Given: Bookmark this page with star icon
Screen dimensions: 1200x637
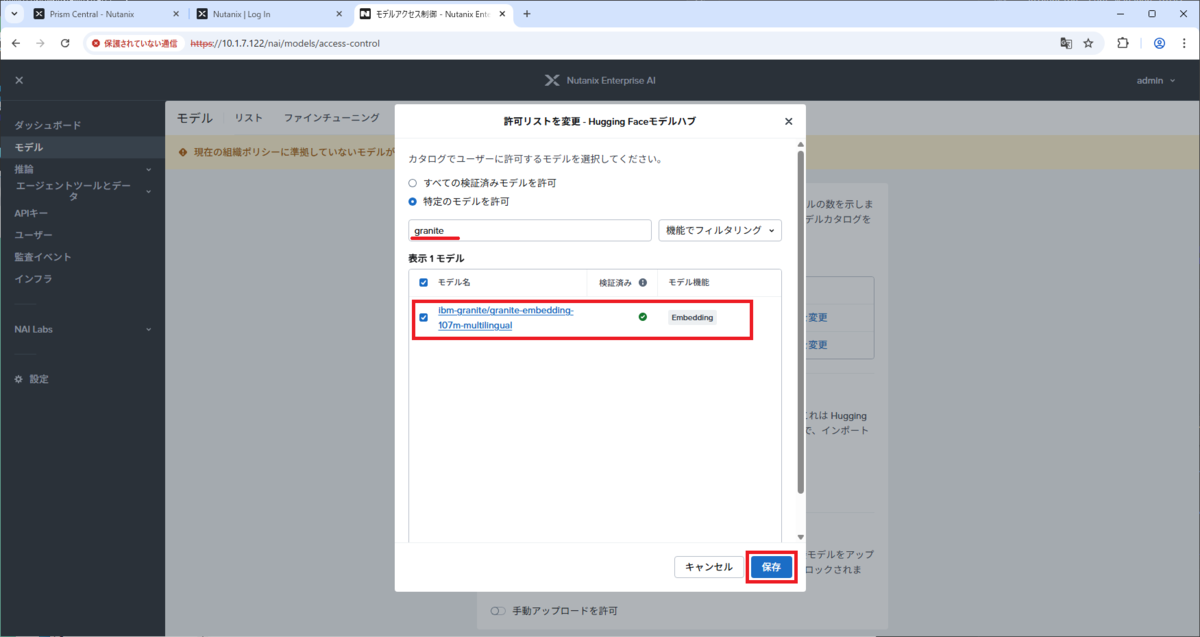Looking at the screenshot, I should [1088, 43].
